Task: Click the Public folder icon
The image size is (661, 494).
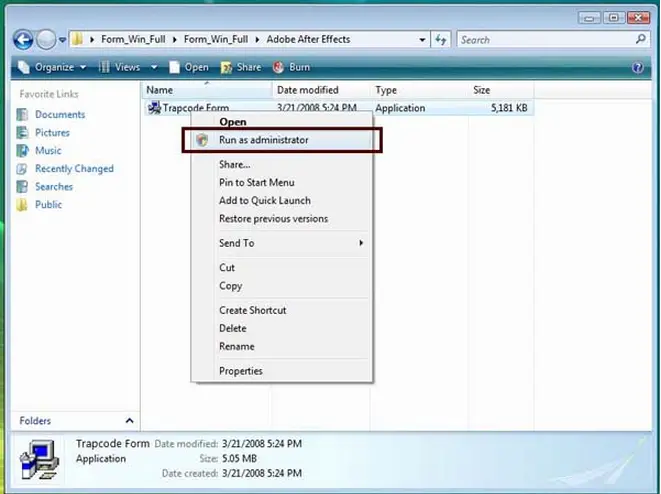Action: click(x=22, y=204)
